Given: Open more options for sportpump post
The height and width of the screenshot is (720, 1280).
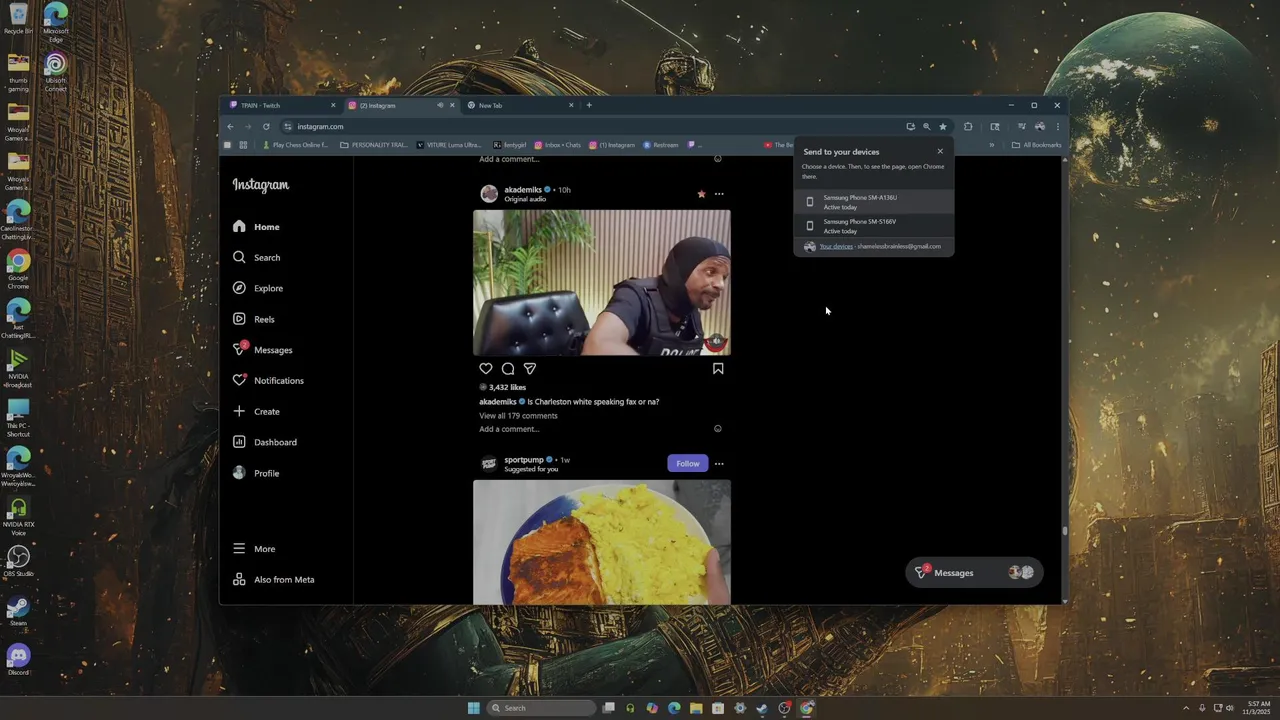Looking at the screenshot, I should [x=719, y=464].
